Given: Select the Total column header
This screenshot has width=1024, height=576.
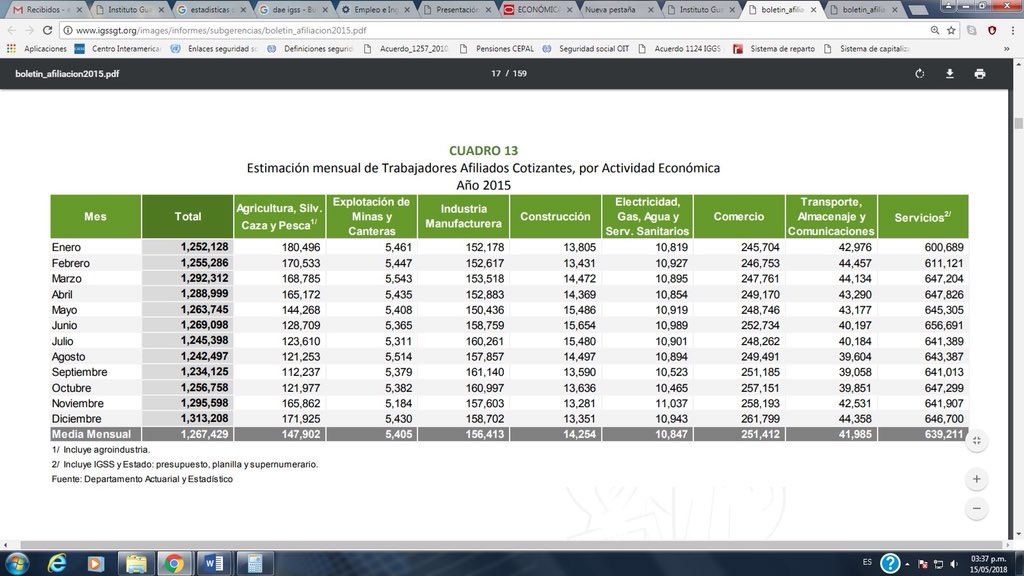Looking at the screenshot, I should point(187,216).
